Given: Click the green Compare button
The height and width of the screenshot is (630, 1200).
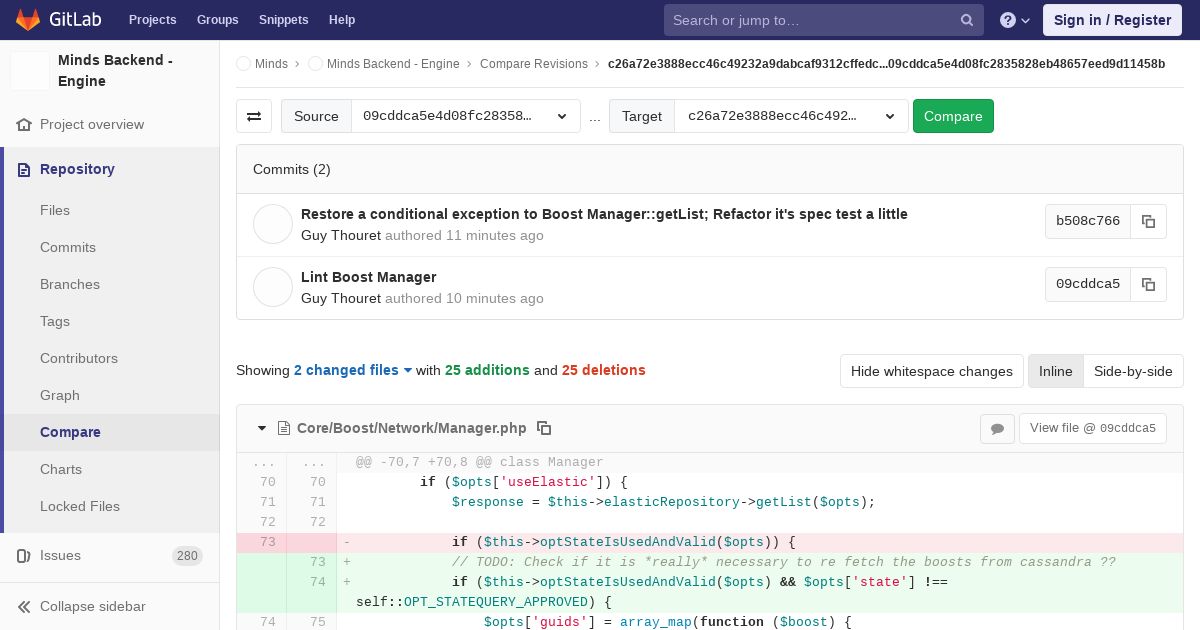Looking at the screenshot, I should (953, 116).
